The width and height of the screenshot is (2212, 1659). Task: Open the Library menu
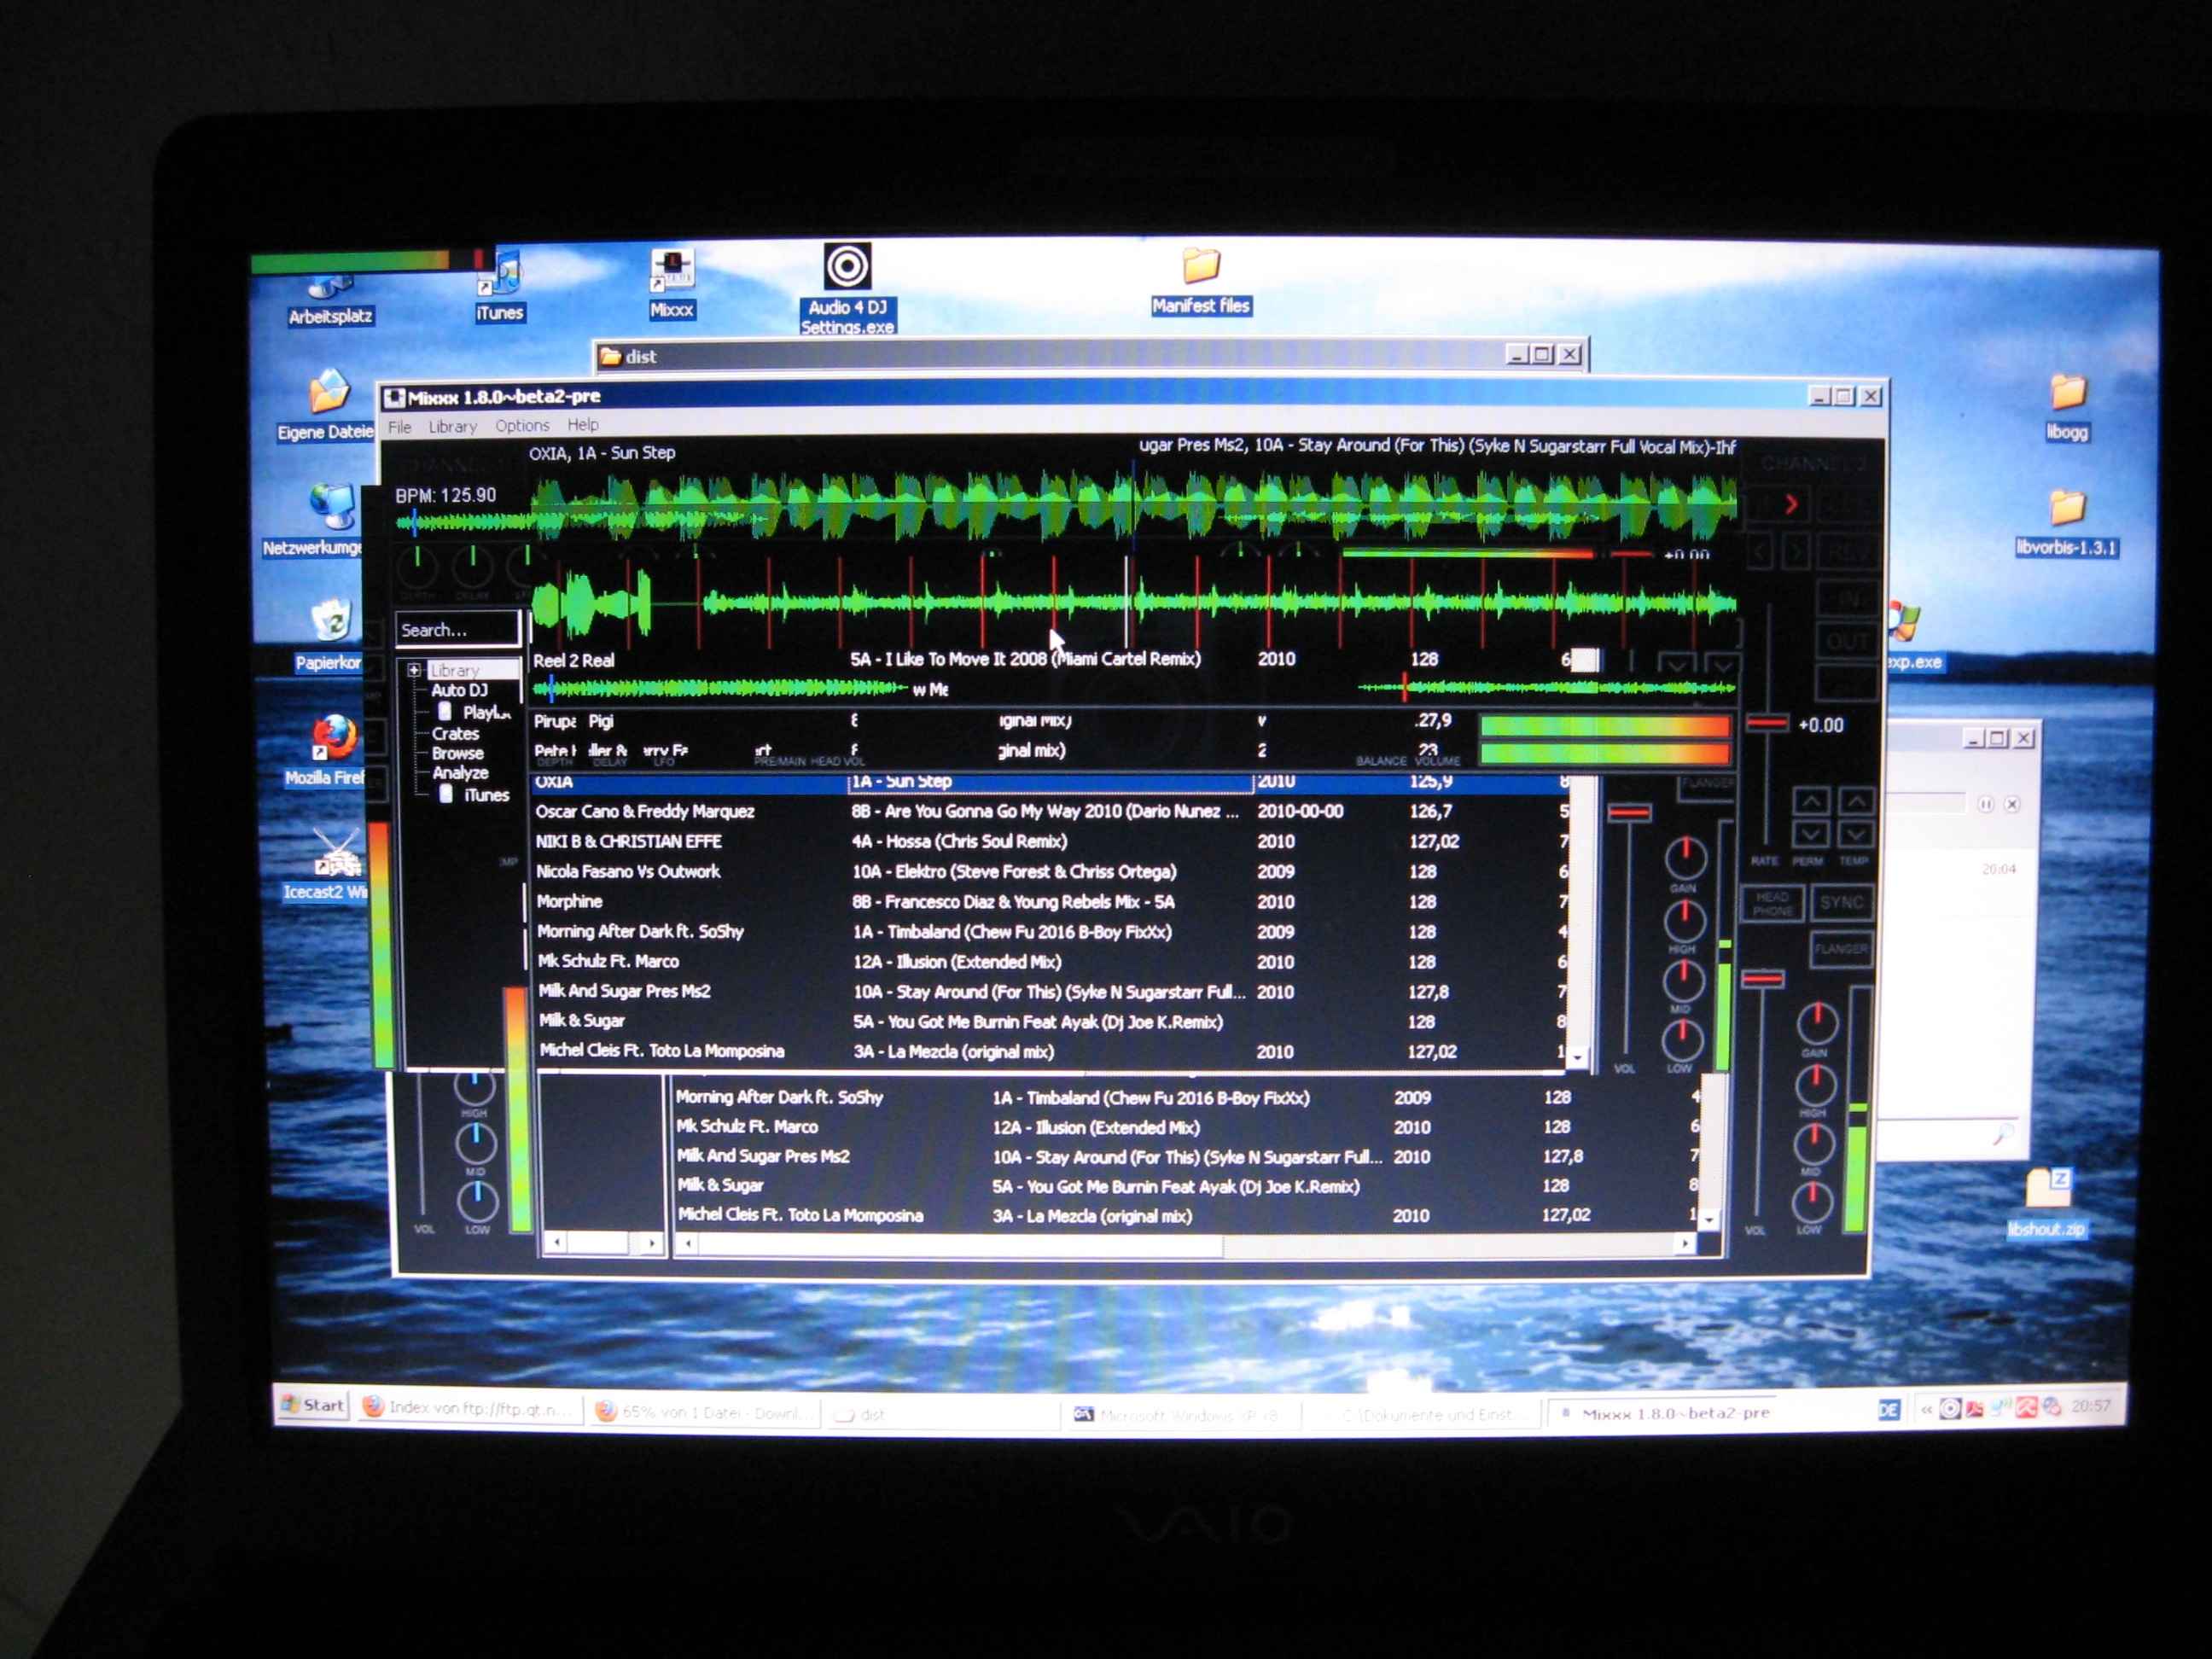[452, 426]
